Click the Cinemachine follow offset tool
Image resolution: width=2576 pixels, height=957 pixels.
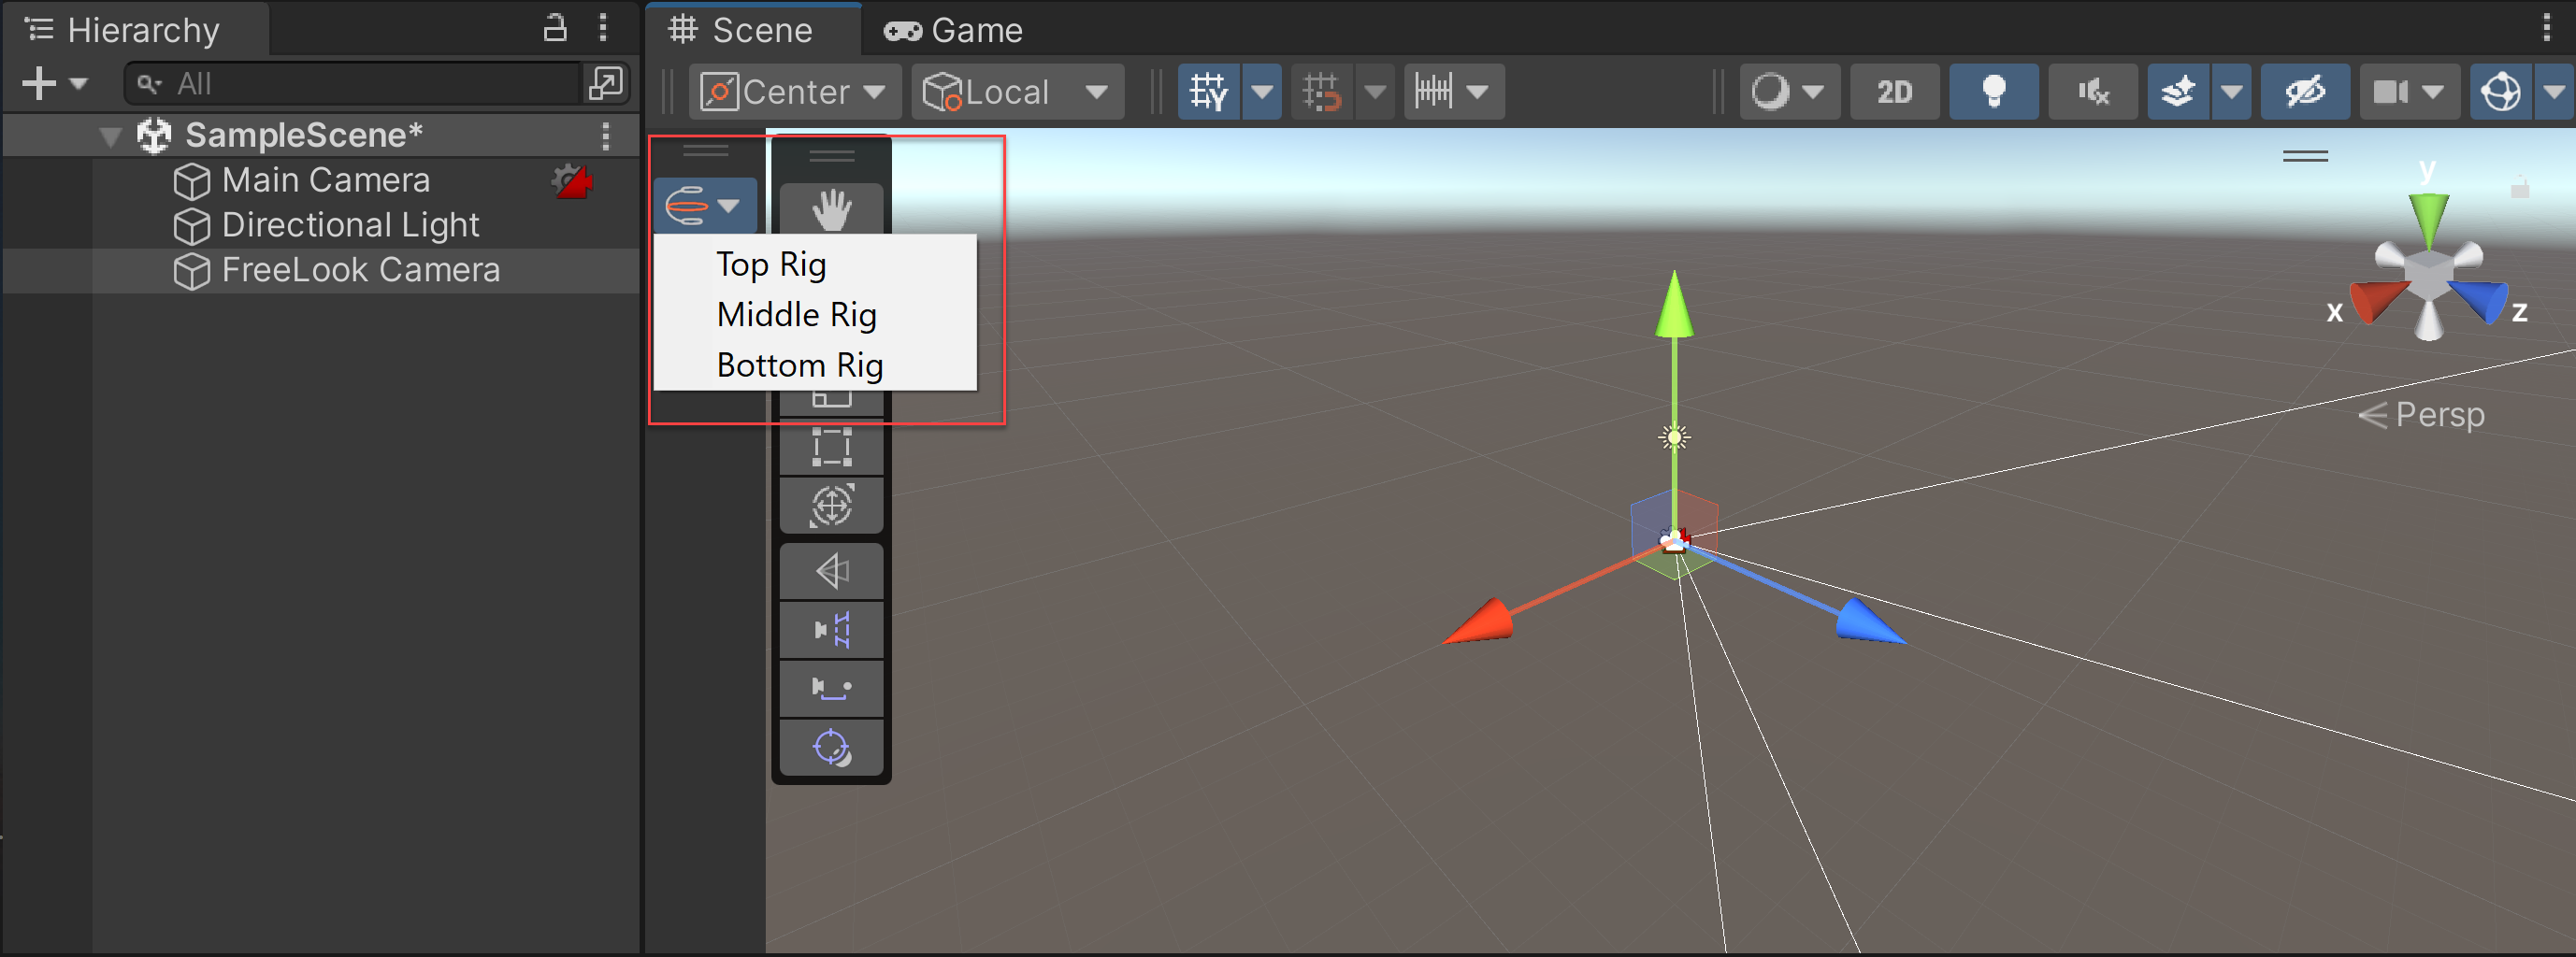point(830,688)
